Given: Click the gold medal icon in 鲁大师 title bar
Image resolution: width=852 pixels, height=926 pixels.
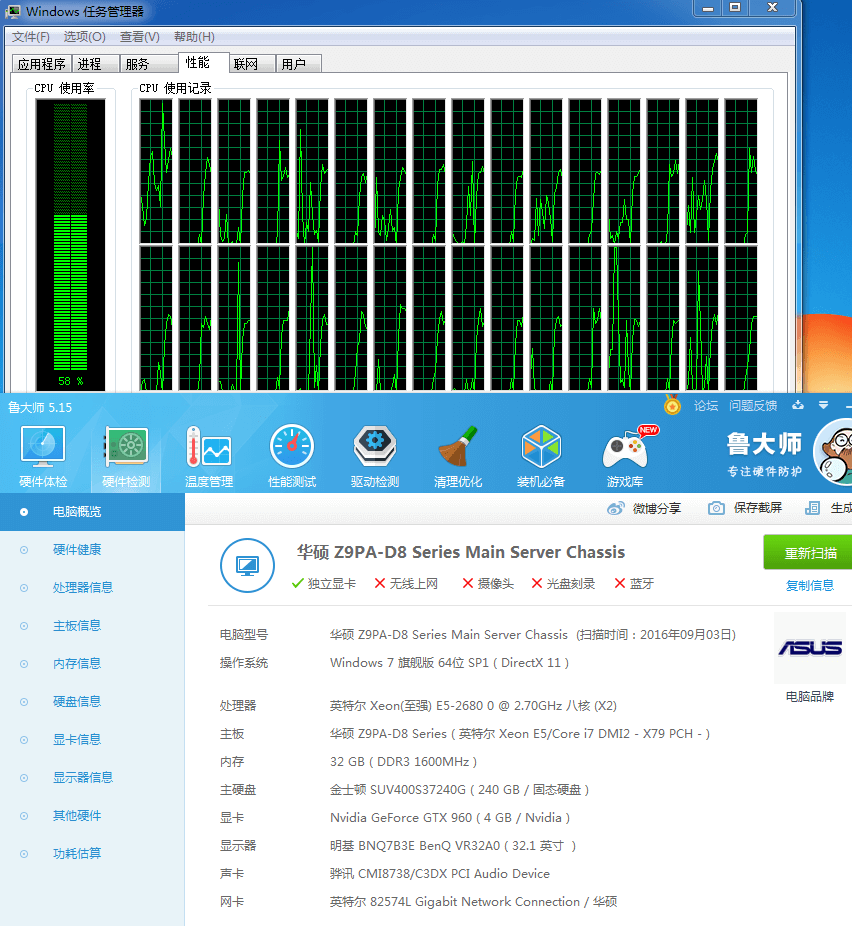Looking at the screenshot, I should click(672, 405).
